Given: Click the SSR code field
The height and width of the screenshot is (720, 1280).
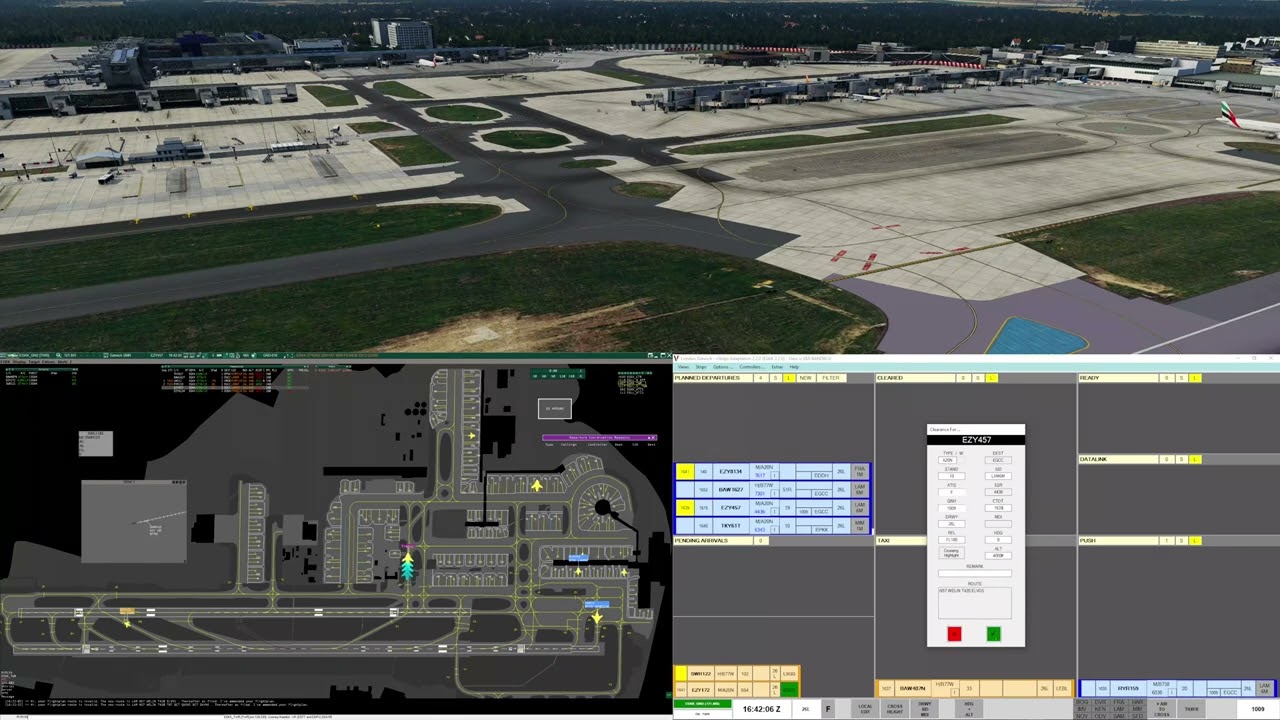Looking at the screenshot, I should coord(998,492).
